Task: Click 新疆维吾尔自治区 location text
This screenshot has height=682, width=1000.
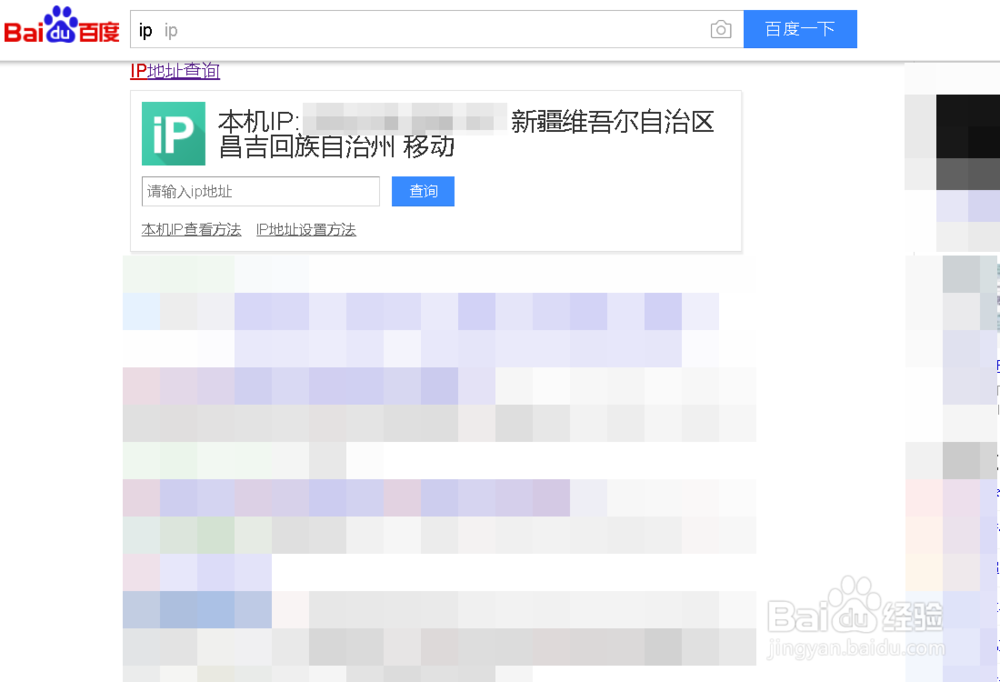Action: tap(612, 121)
